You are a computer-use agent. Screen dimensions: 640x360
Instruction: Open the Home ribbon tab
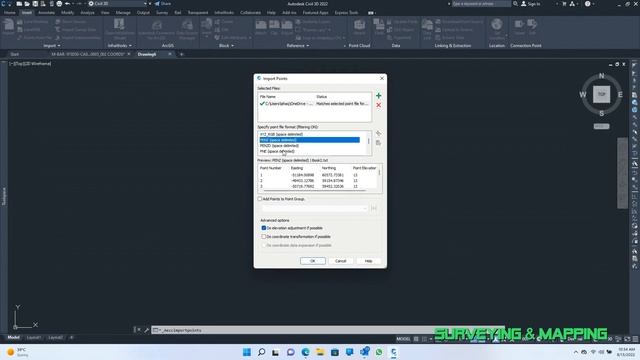point(10,13)
